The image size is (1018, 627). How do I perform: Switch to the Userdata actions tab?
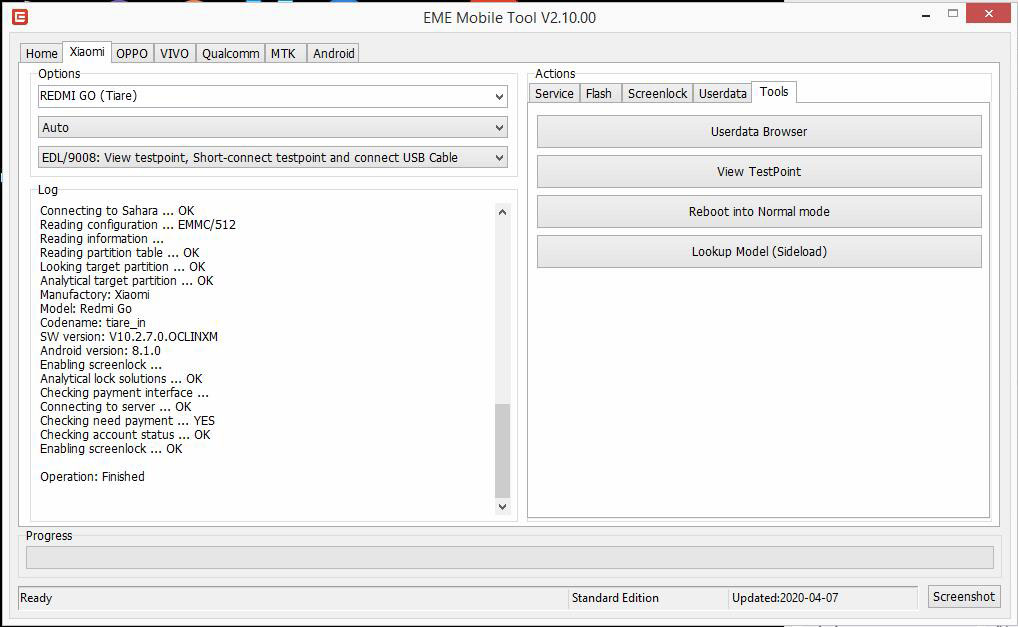tap(723, 93)
